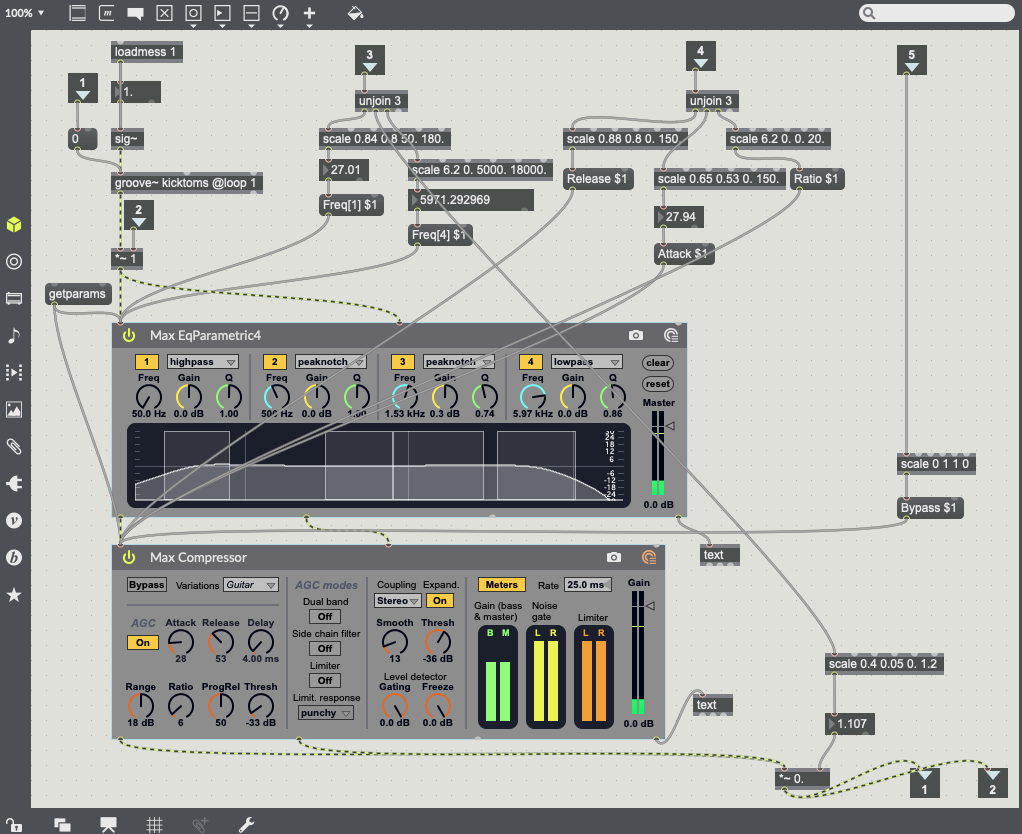Add a comment box from top toolbar
Screen dimensions: 1022x834
pos(136,13)
